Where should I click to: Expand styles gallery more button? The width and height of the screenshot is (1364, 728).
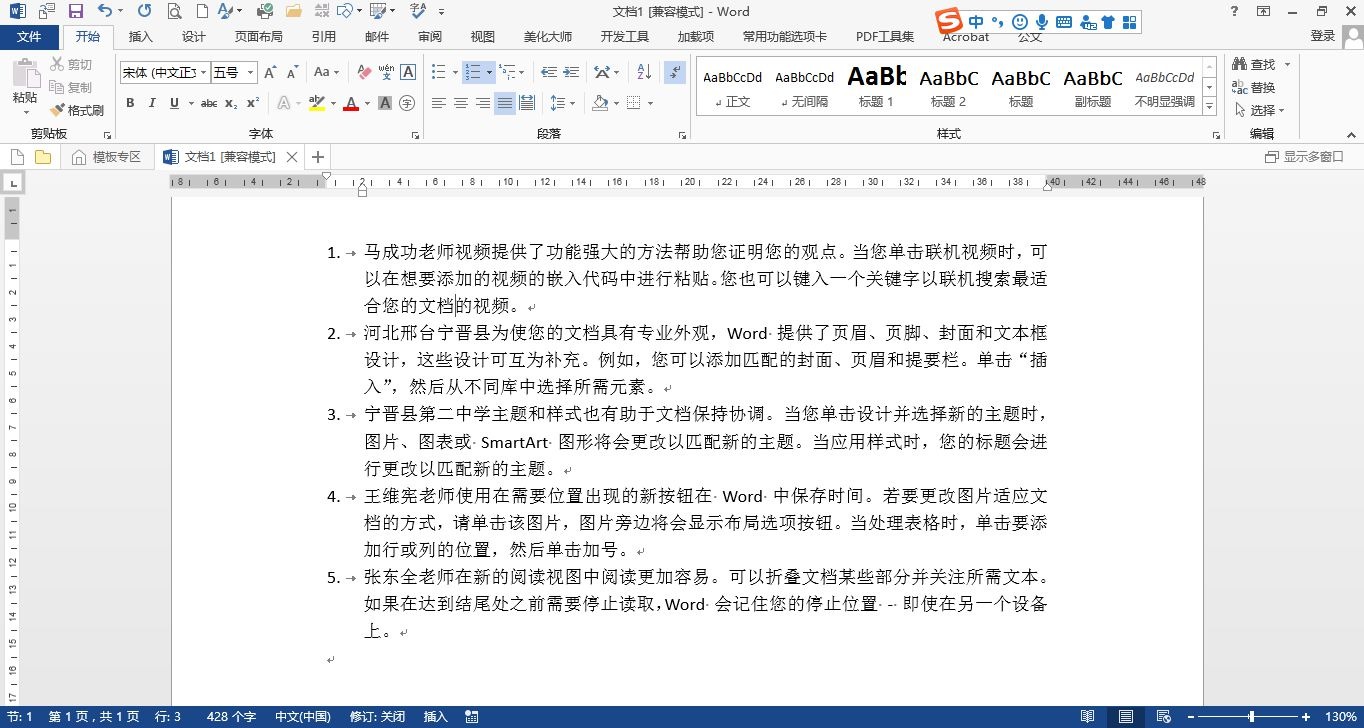pos(1209,107)
